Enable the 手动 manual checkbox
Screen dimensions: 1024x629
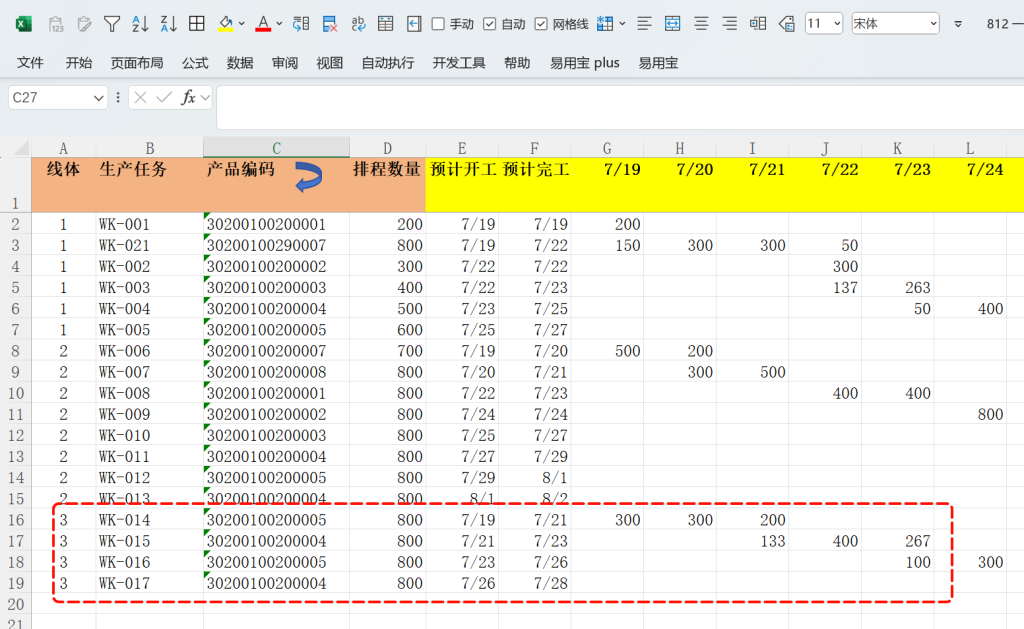[438, 24]
